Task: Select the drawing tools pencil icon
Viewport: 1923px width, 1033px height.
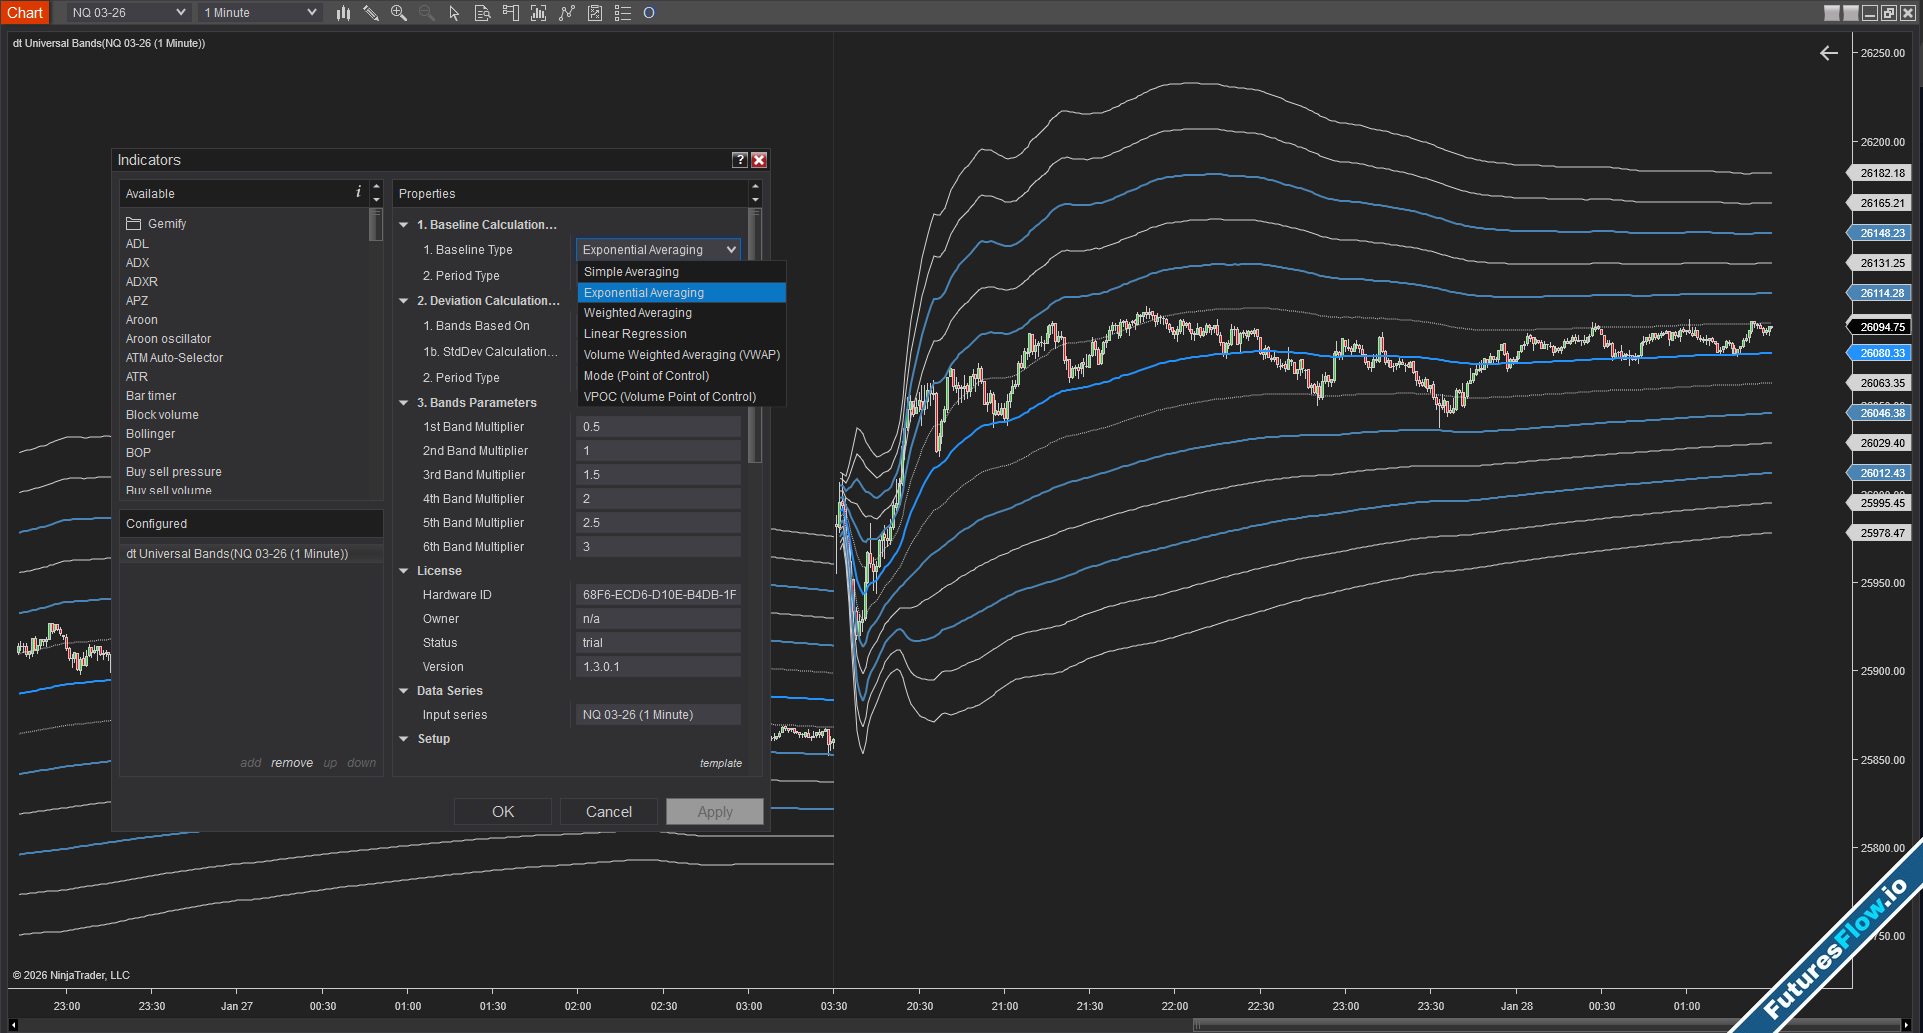Action: (371, 13)
